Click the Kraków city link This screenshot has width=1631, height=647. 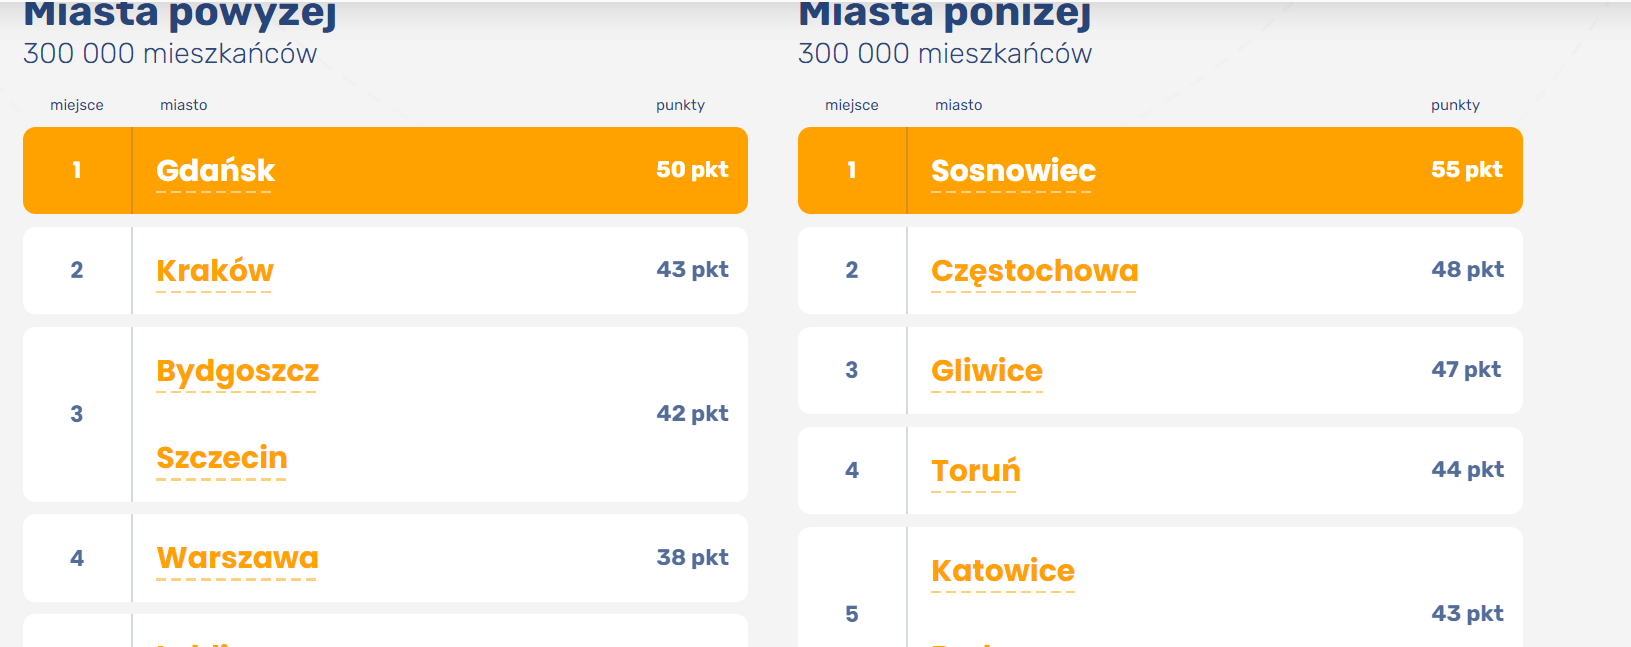click(214, 271)
